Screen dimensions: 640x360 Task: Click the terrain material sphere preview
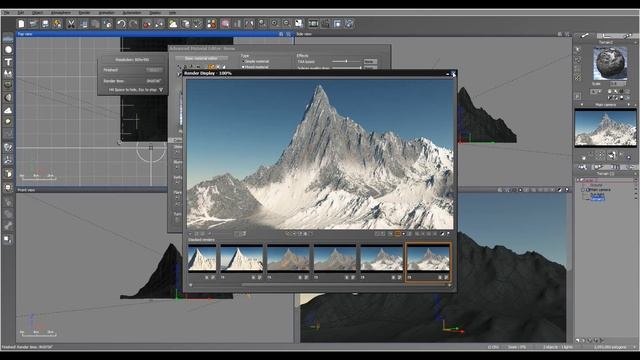pos(610,63)
